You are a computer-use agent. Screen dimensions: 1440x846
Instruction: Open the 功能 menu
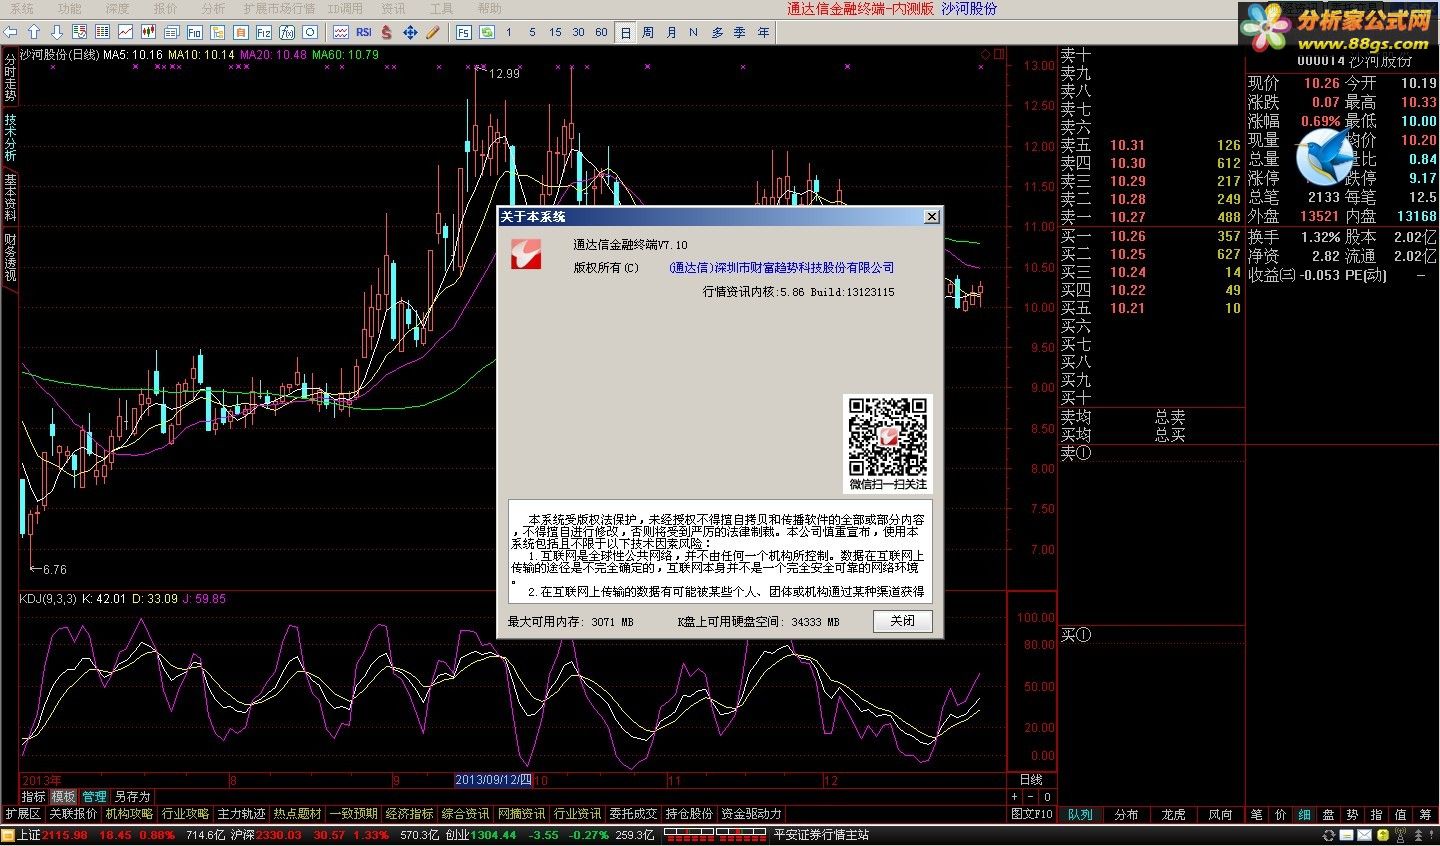(69, 9)
